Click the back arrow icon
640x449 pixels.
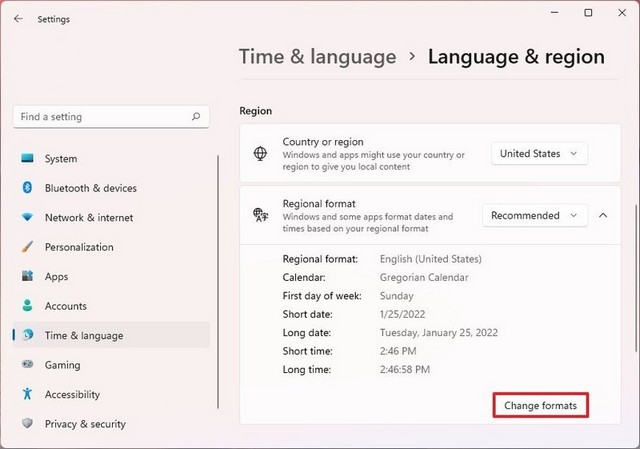(x=18, y=19)
